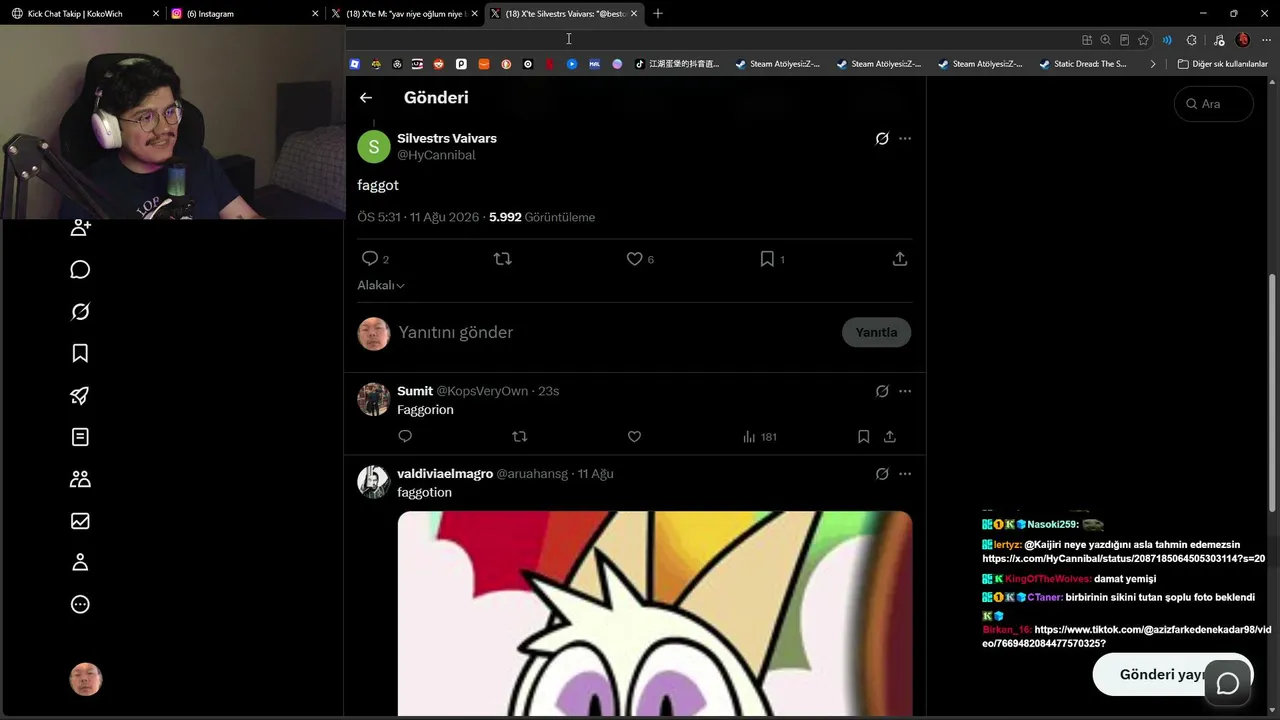Like the Silvestrs Vaivars post

(634, 259)
